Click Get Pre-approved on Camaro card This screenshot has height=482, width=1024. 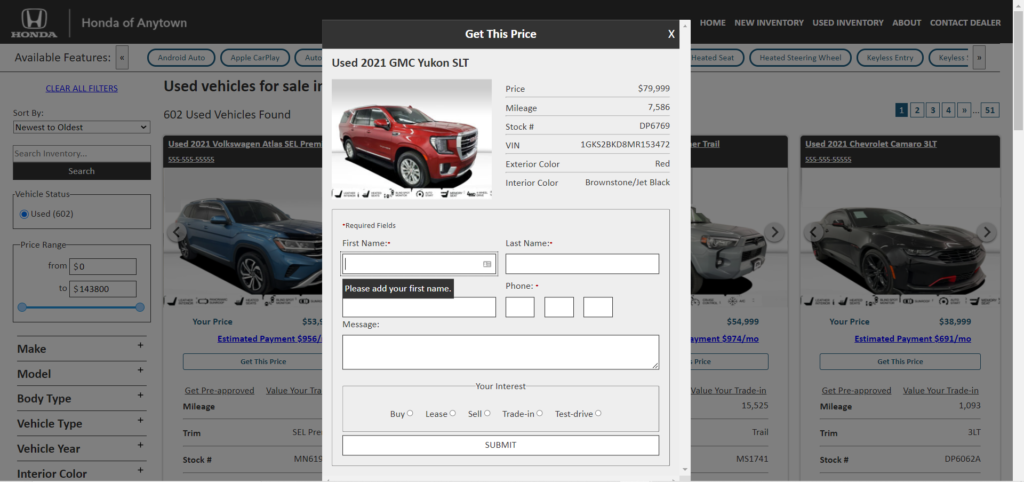[x=856, y=391]
